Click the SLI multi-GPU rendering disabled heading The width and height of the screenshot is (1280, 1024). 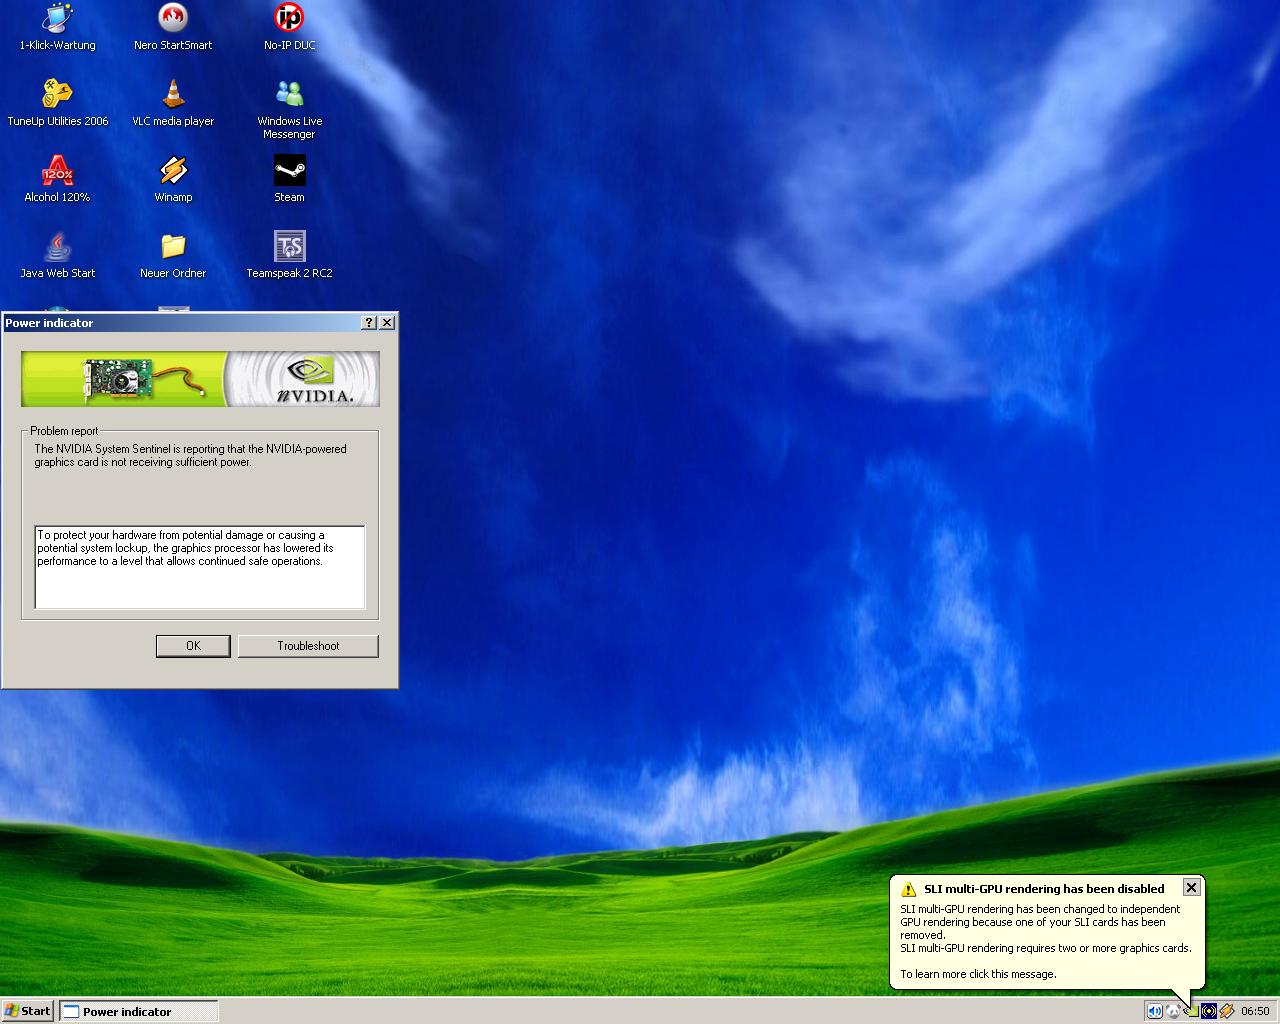click(1044, 889)
